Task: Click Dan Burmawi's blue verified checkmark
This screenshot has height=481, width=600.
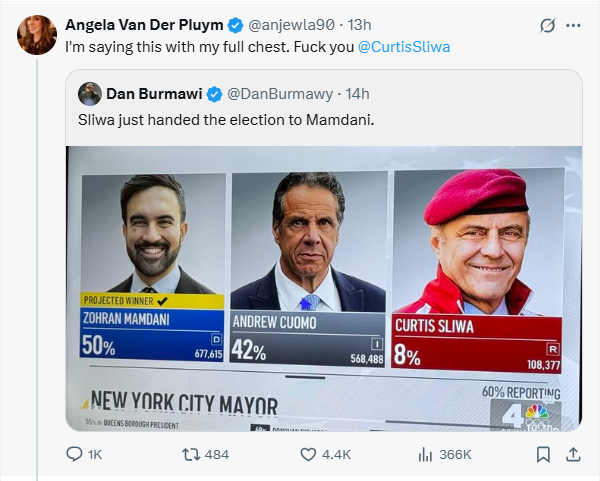Action: point(214,94)
